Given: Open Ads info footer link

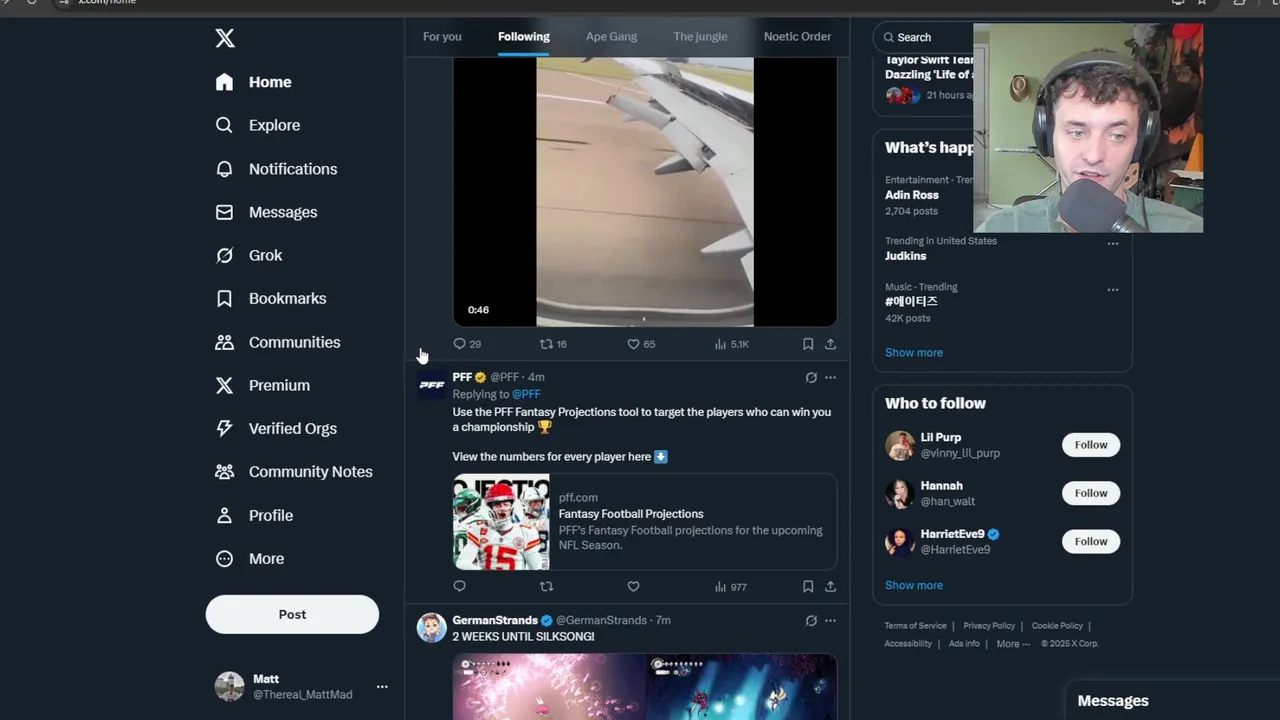Looking at the screenshot, I should point(964,644).
